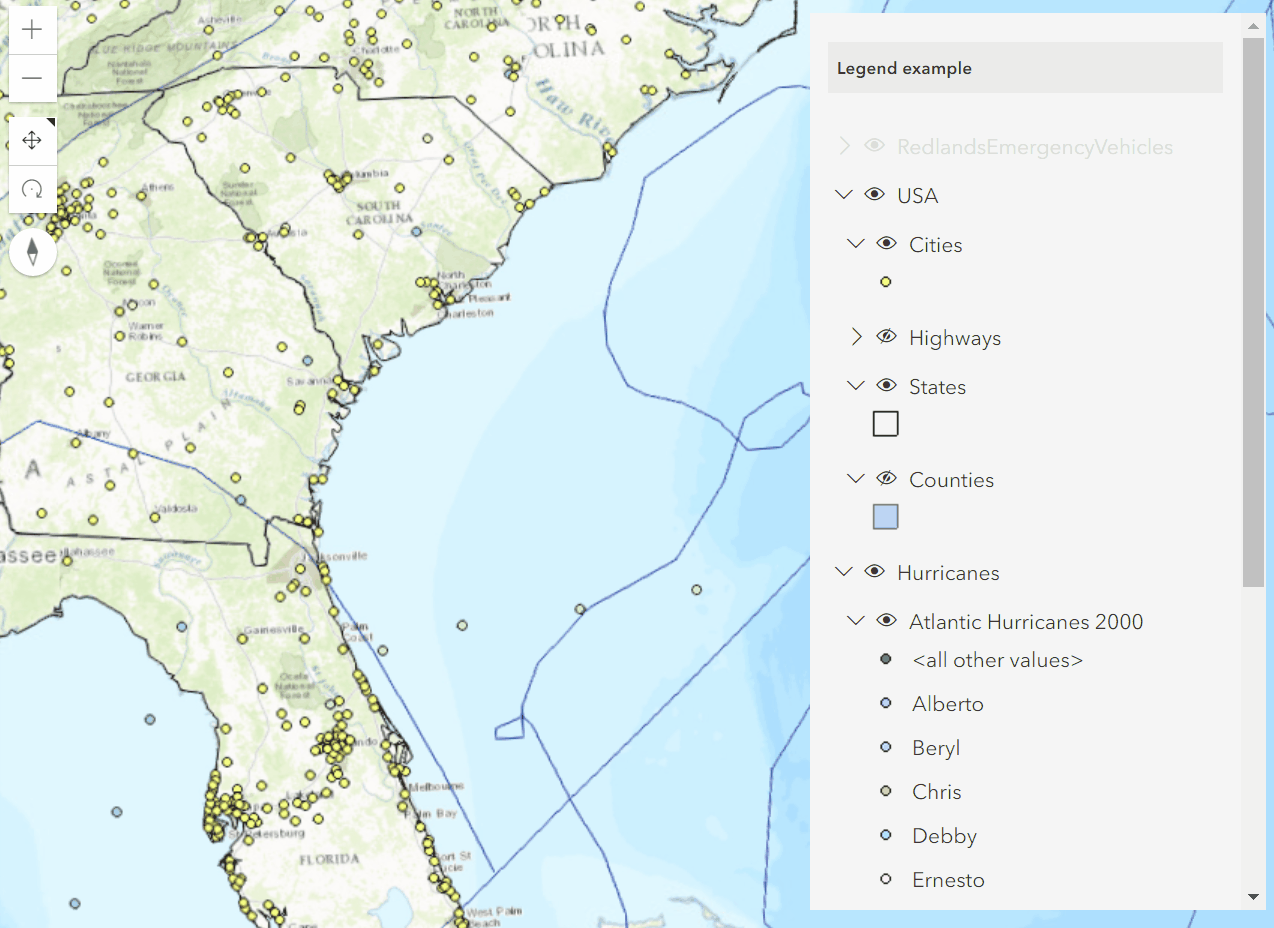
Task: Click the 'Debby' legend entry
Action: pyautogui.click(x=944, y=837)
